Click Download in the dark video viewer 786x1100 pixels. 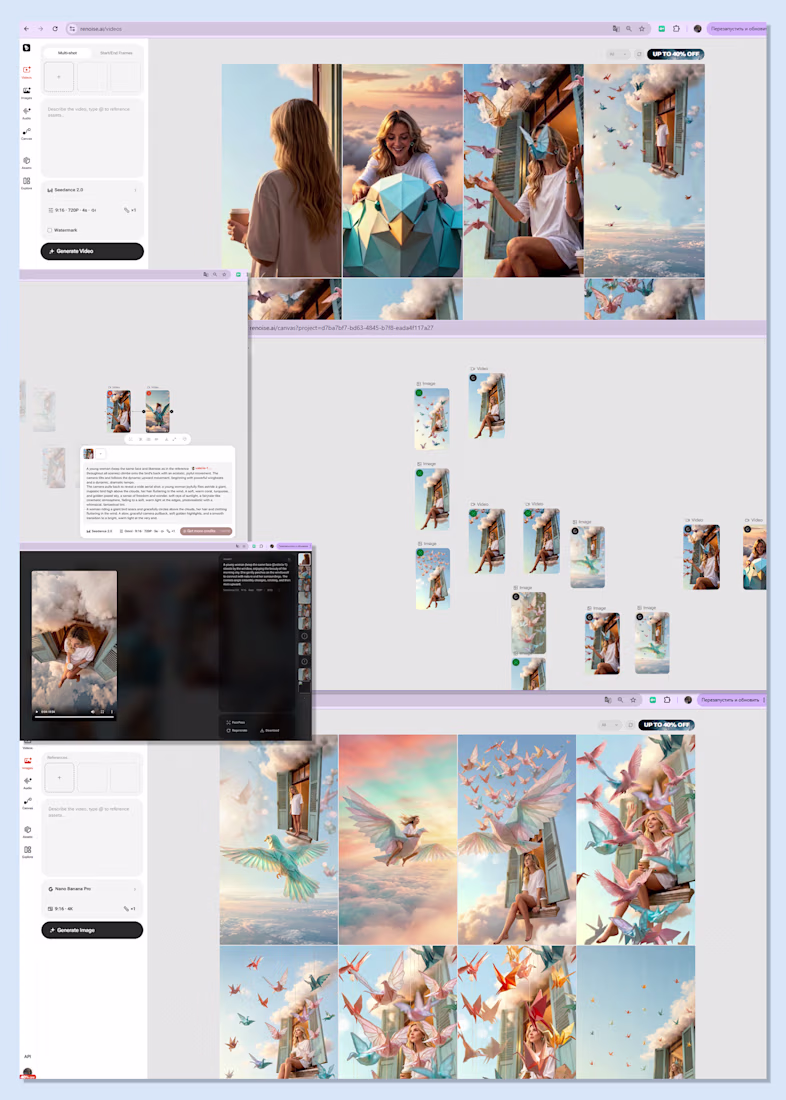click(x=269, y=730)
